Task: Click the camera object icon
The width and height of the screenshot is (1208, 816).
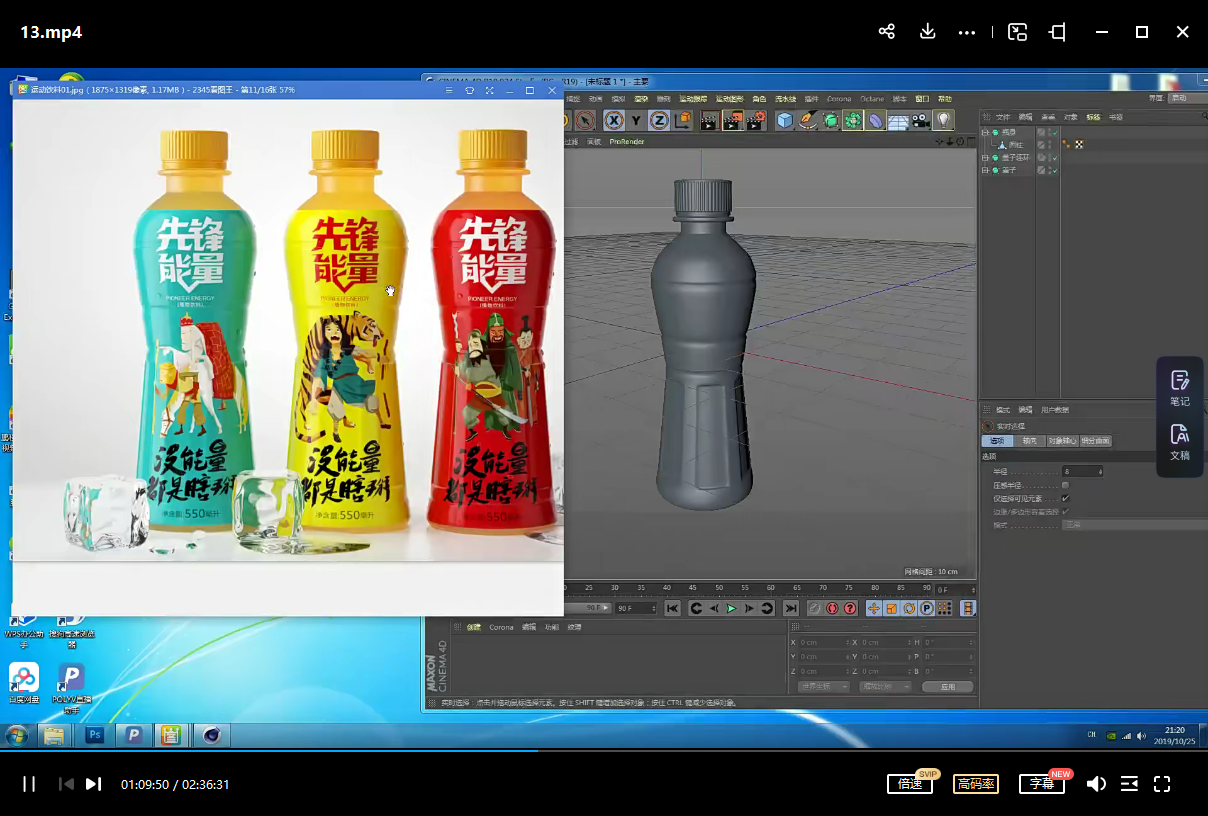Action: click(920, 121)
